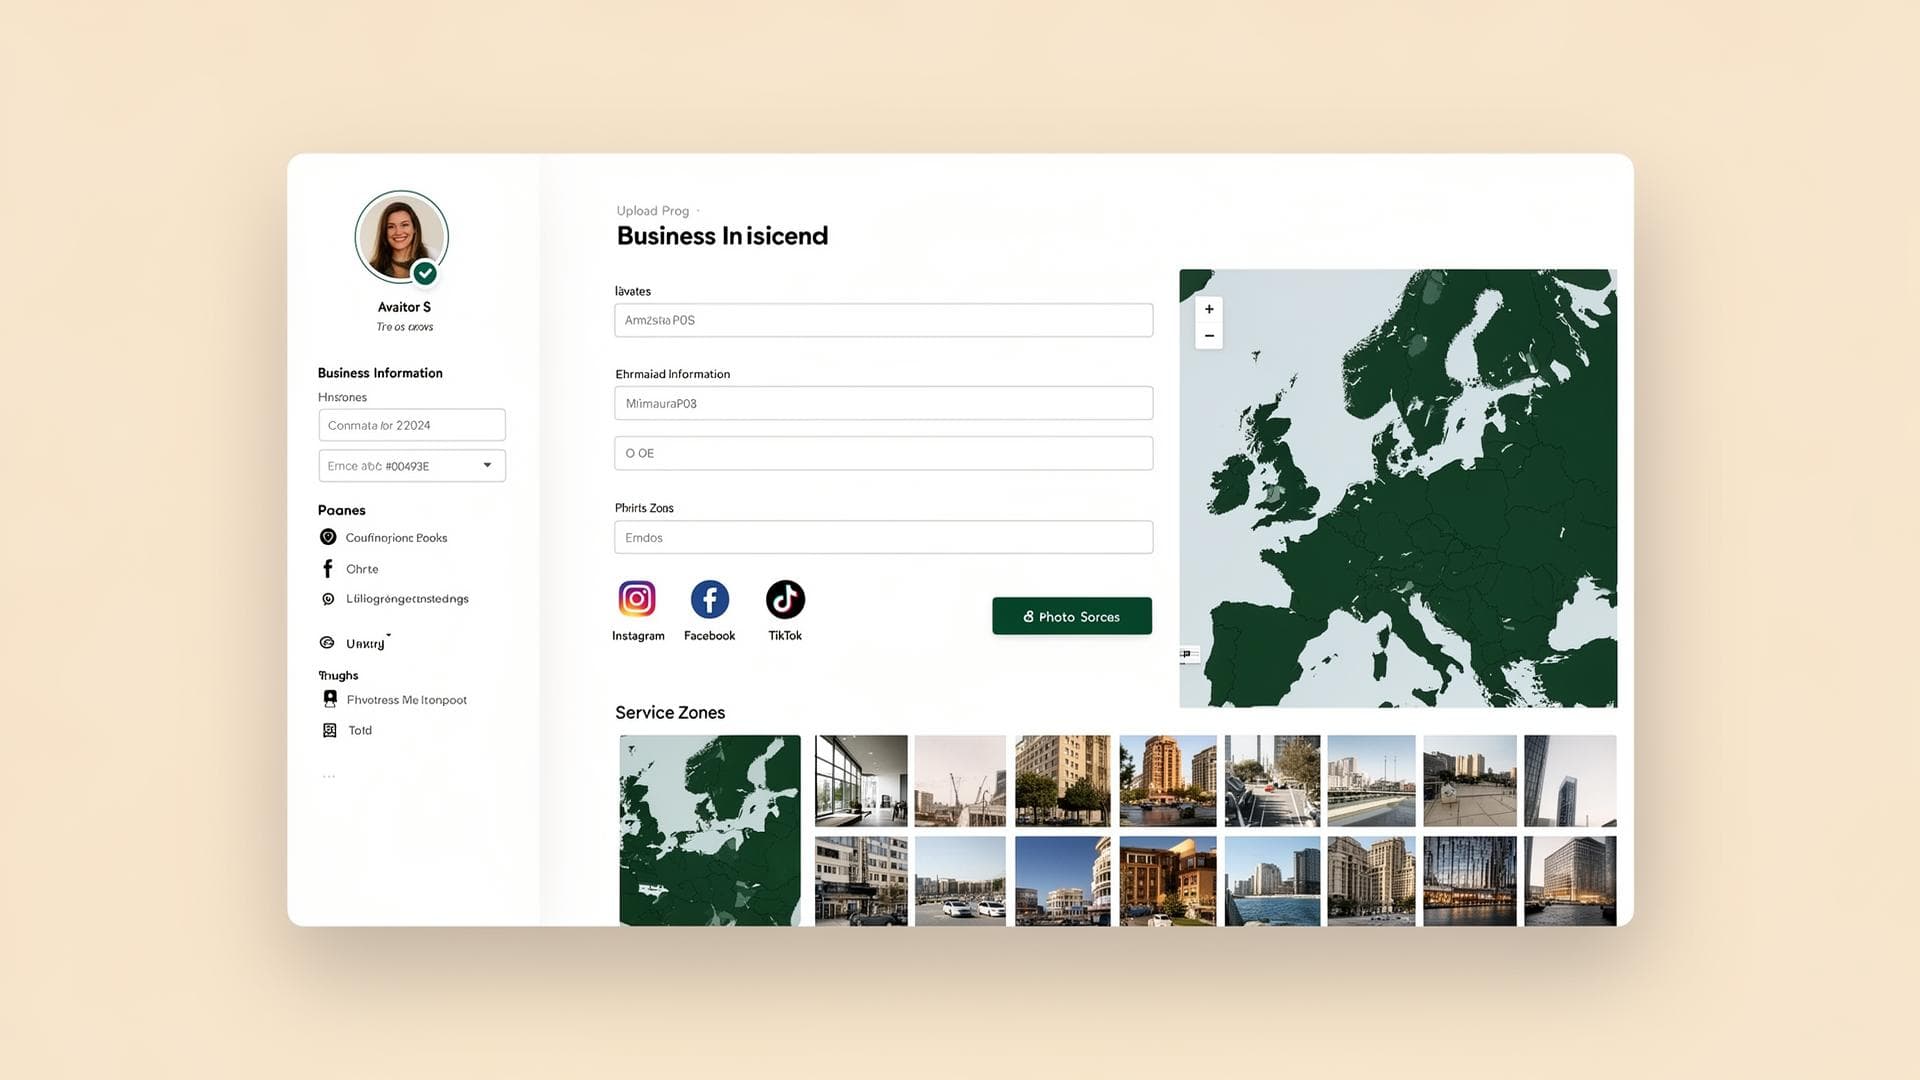1920x1080 pixels.
Task: Expand the Unxiry section
Action: point(365,643)
